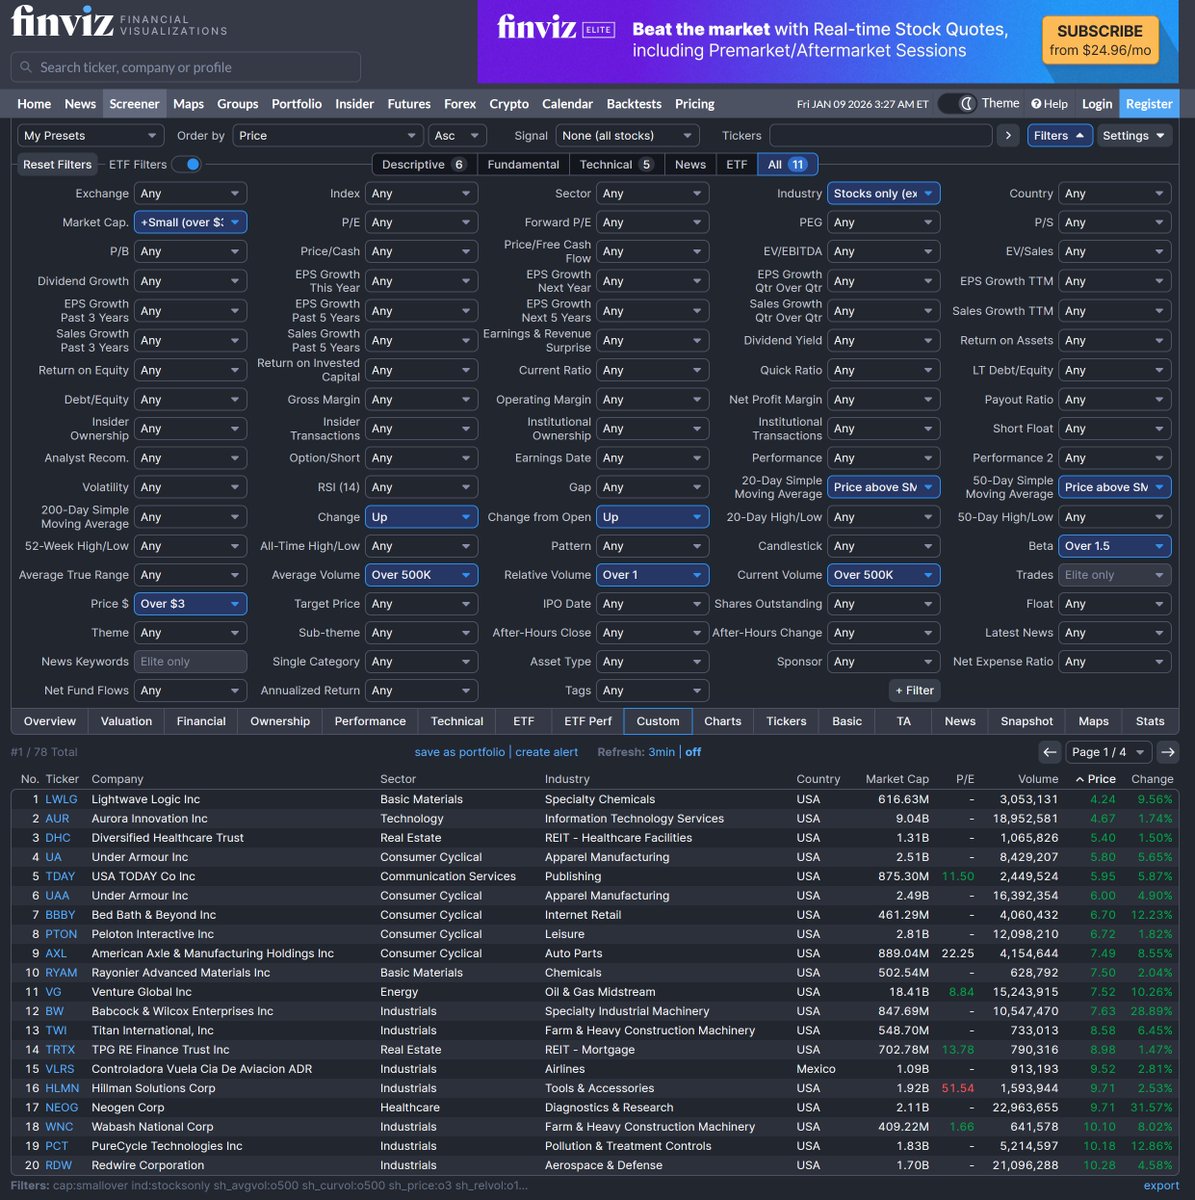The width and height of the screenshot is (1195, 1200).
Task: Expand the Market Cap. filter dropdown
Action: pos(190,222)
